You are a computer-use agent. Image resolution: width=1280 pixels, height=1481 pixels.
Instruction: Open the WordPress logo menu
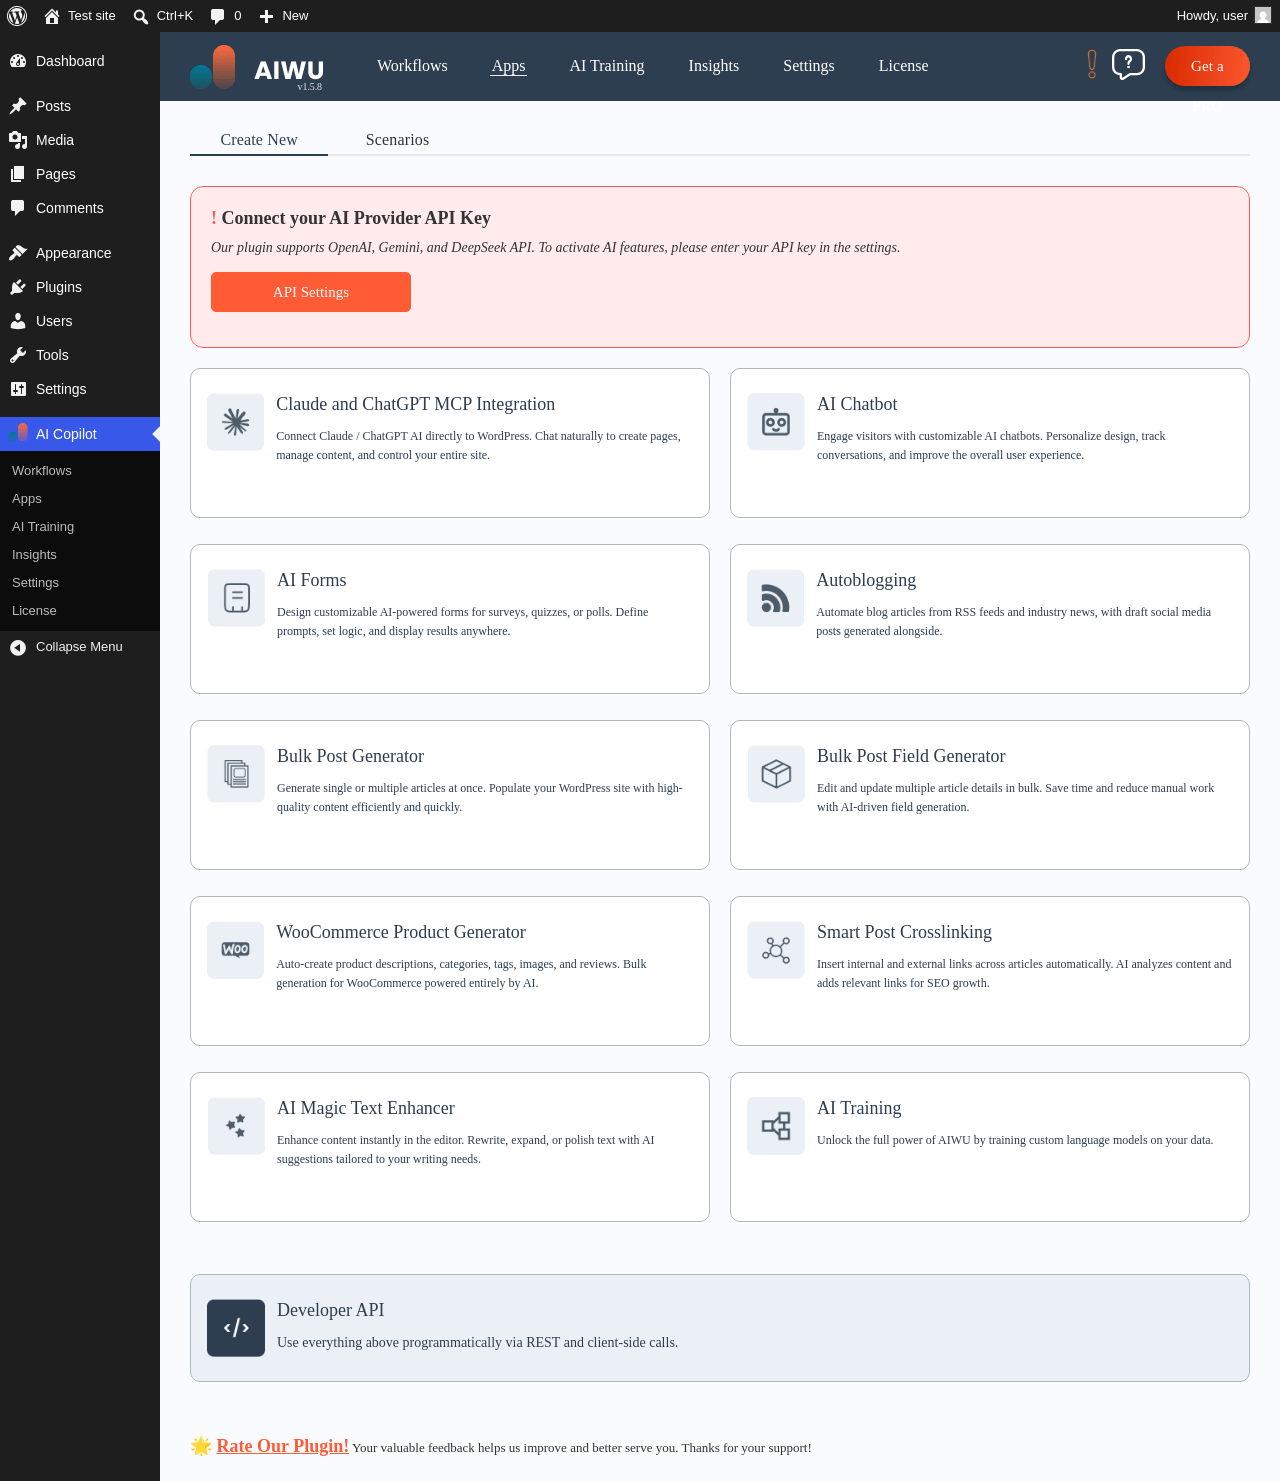tap(17, 16)
